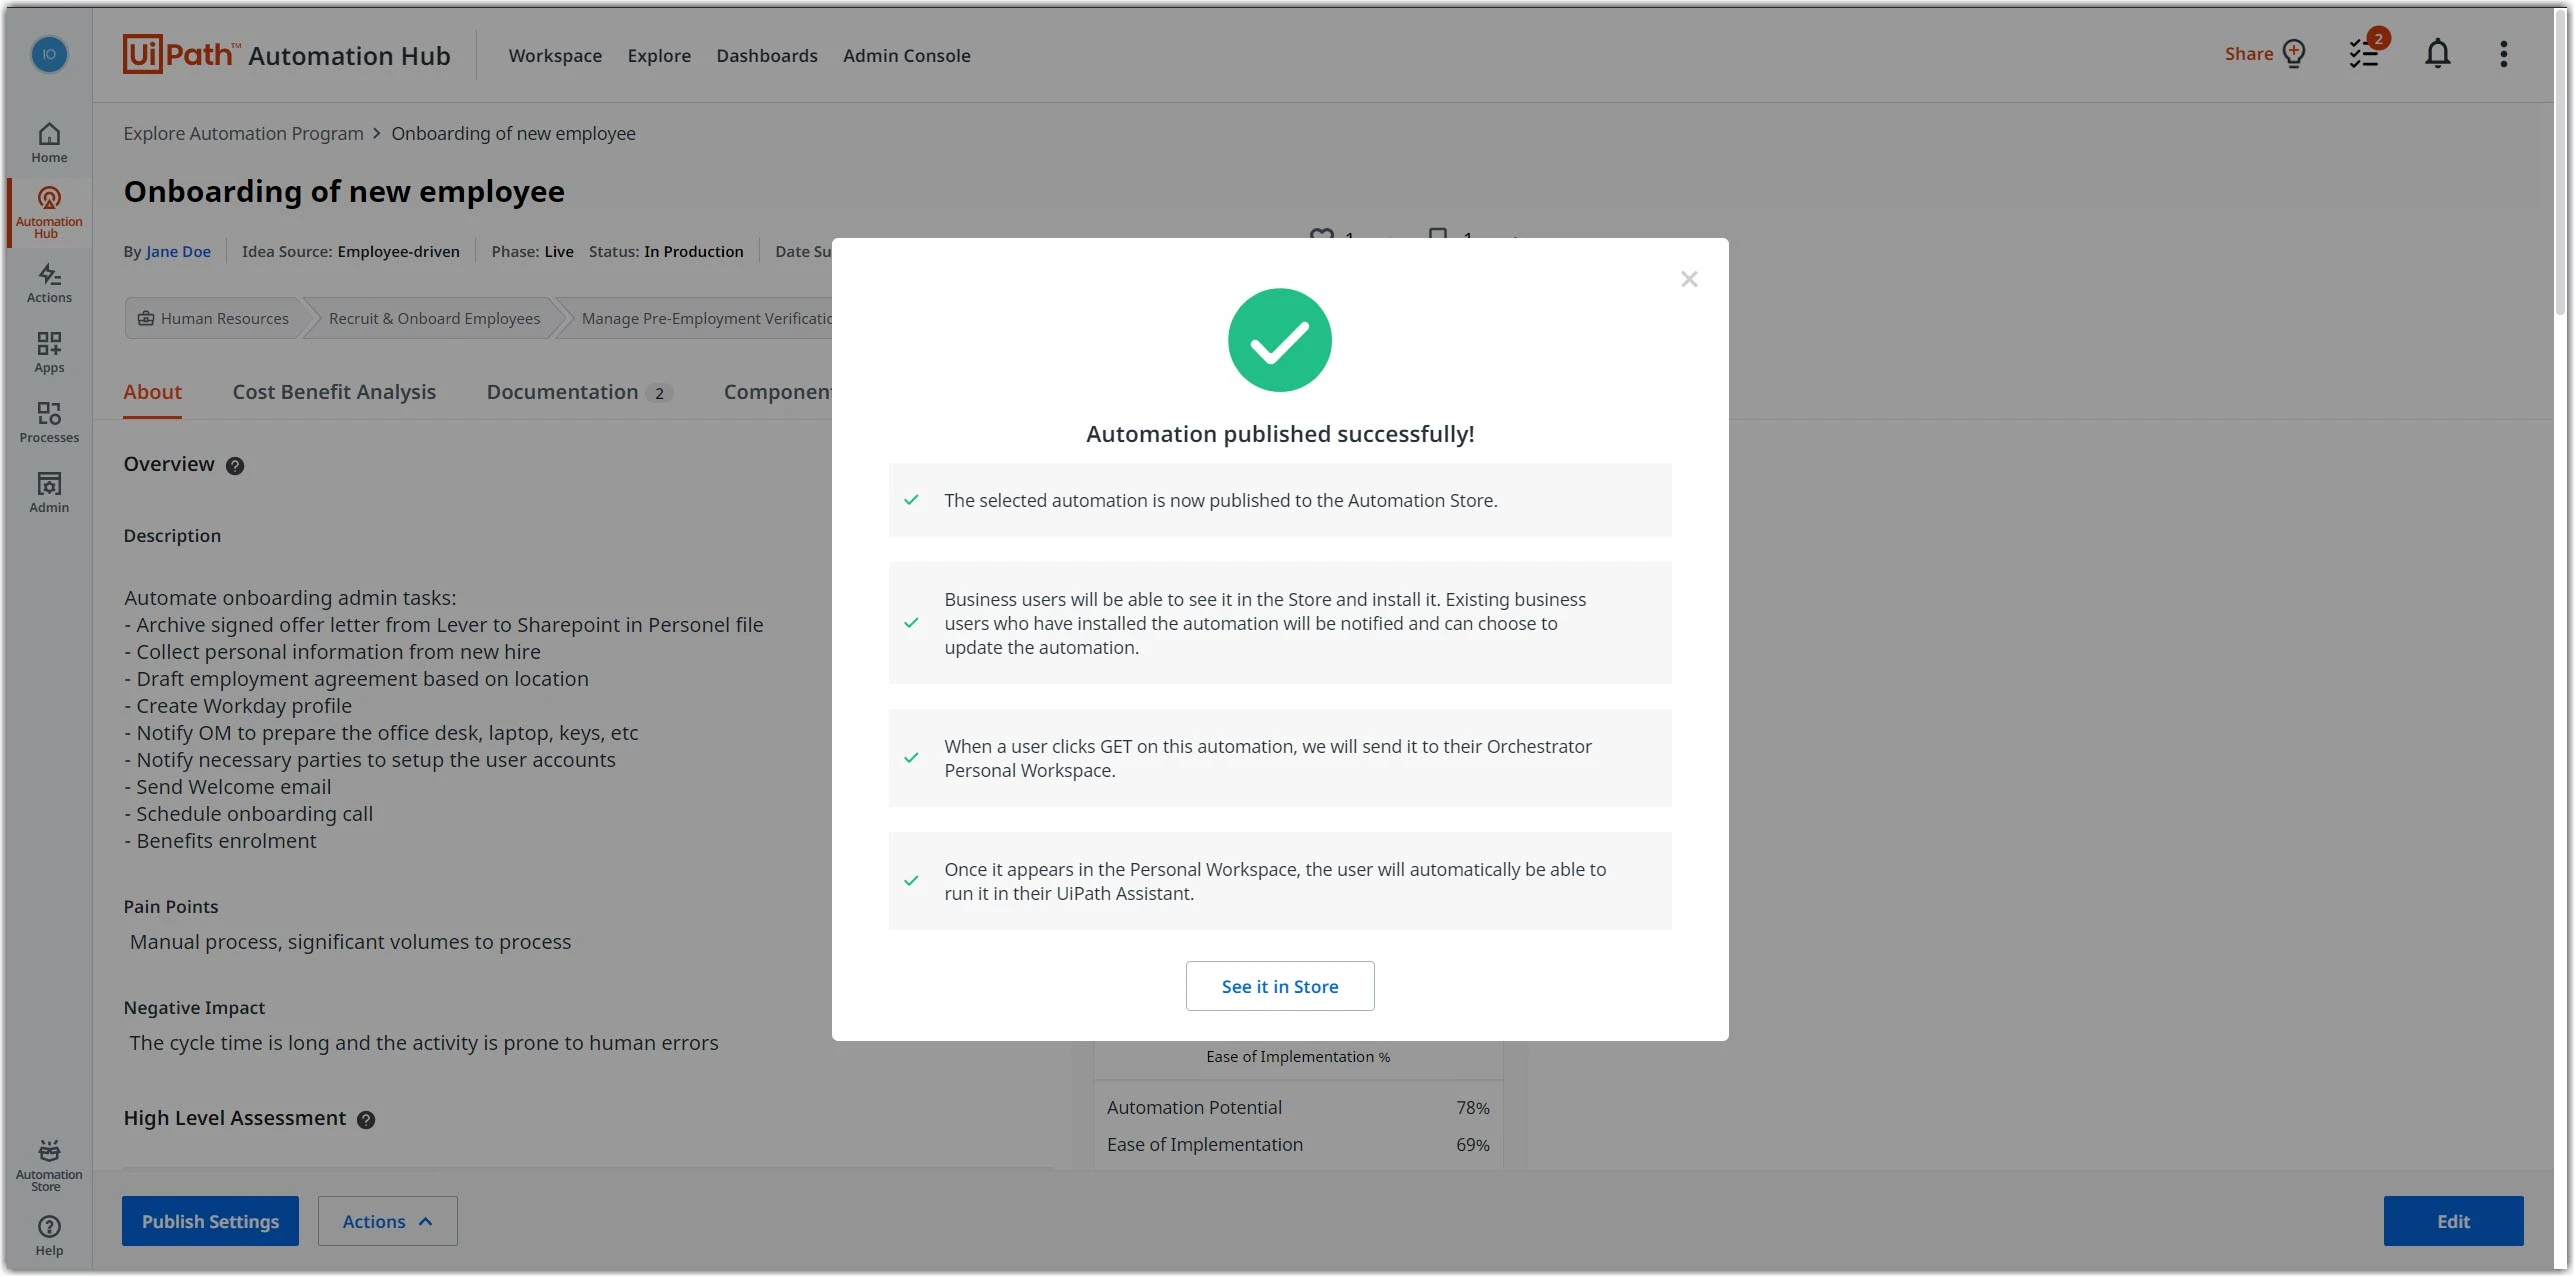The image size is (2575, 1277).
Task: Open the notifications bell
Action: (2437, 54)
